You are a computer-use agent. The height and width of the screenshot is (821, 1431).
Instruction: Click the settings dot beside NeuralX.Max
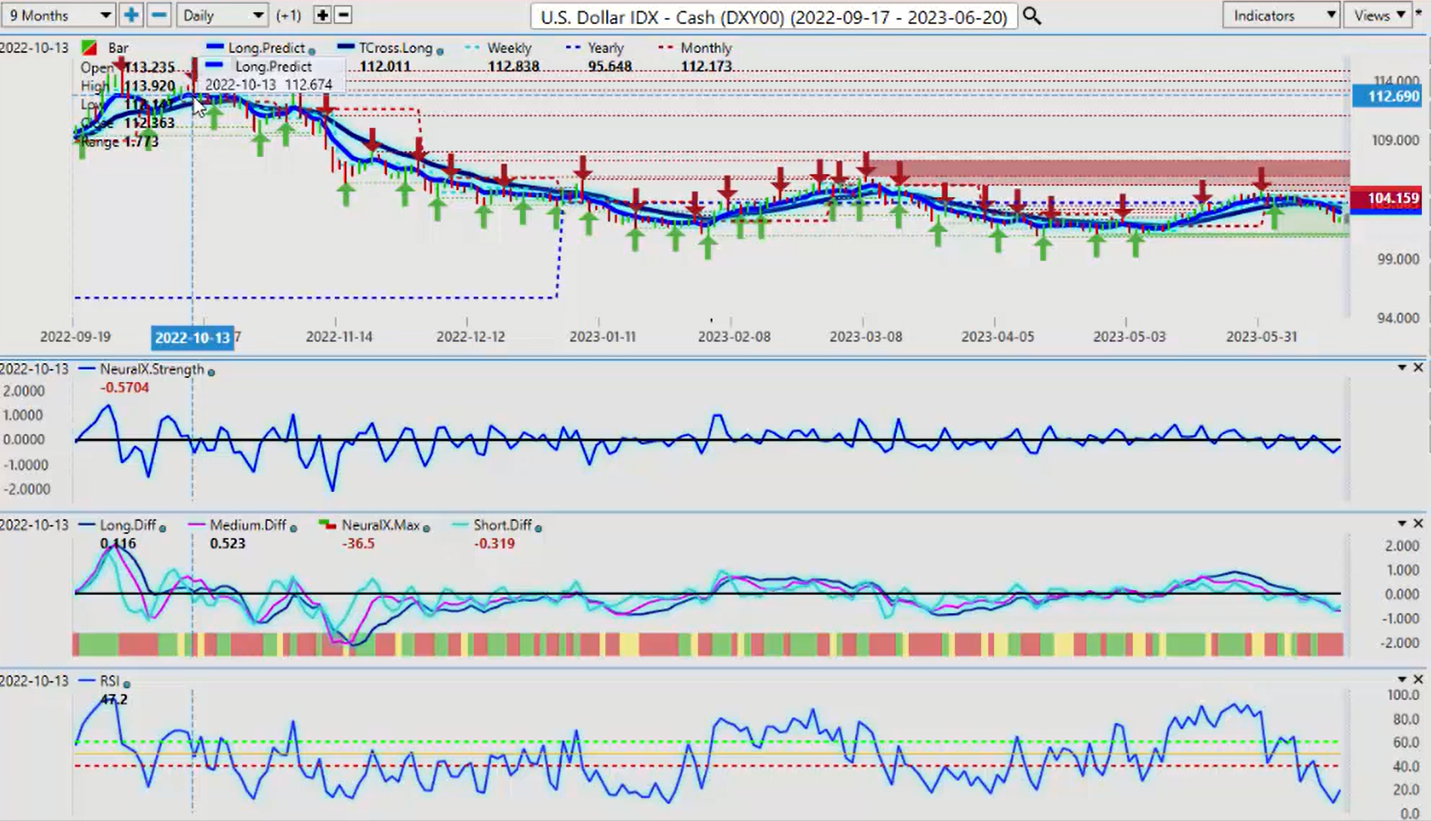[x=427, y=527]
